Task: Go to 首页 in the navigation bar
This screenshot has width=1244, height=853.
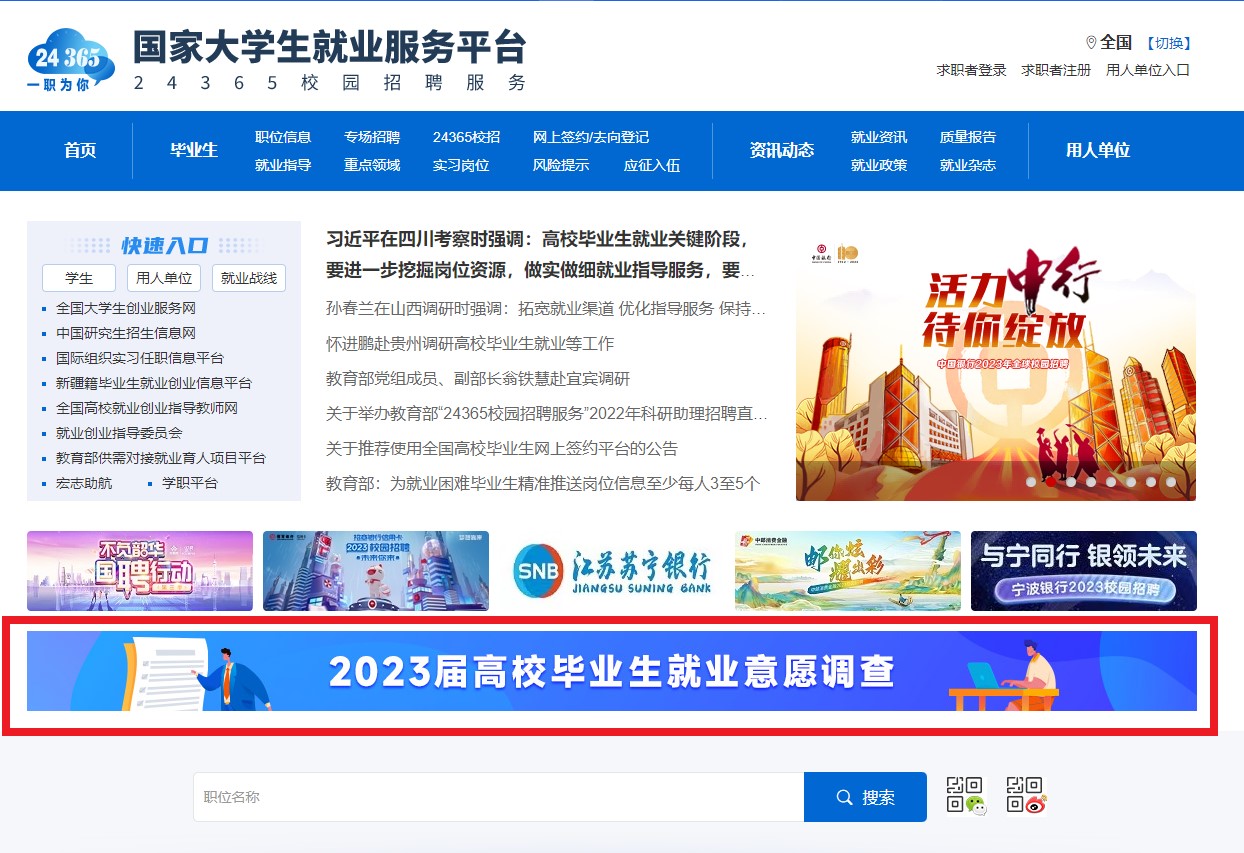Action: [x=80, y=150]
